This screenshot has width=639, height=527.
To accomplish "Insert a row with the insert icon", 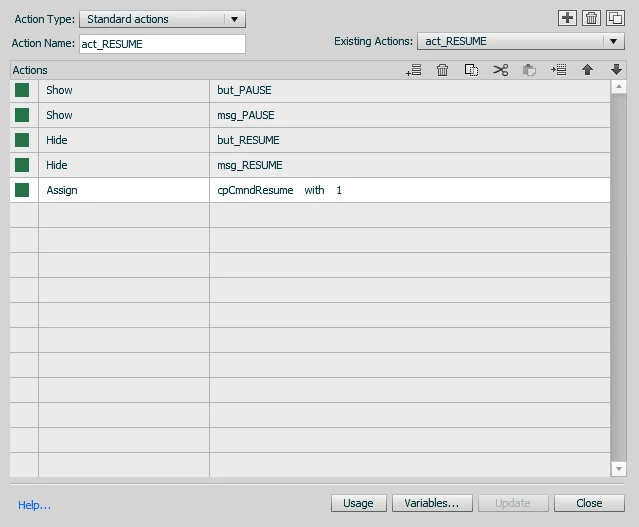I will pos(558,70).
